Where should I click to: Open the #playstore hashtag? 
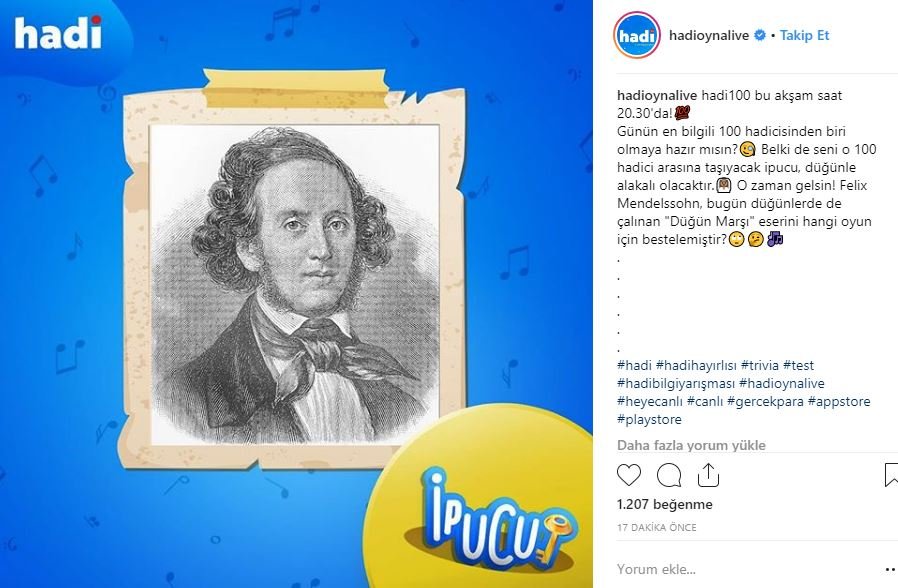[x=649, y=420]
